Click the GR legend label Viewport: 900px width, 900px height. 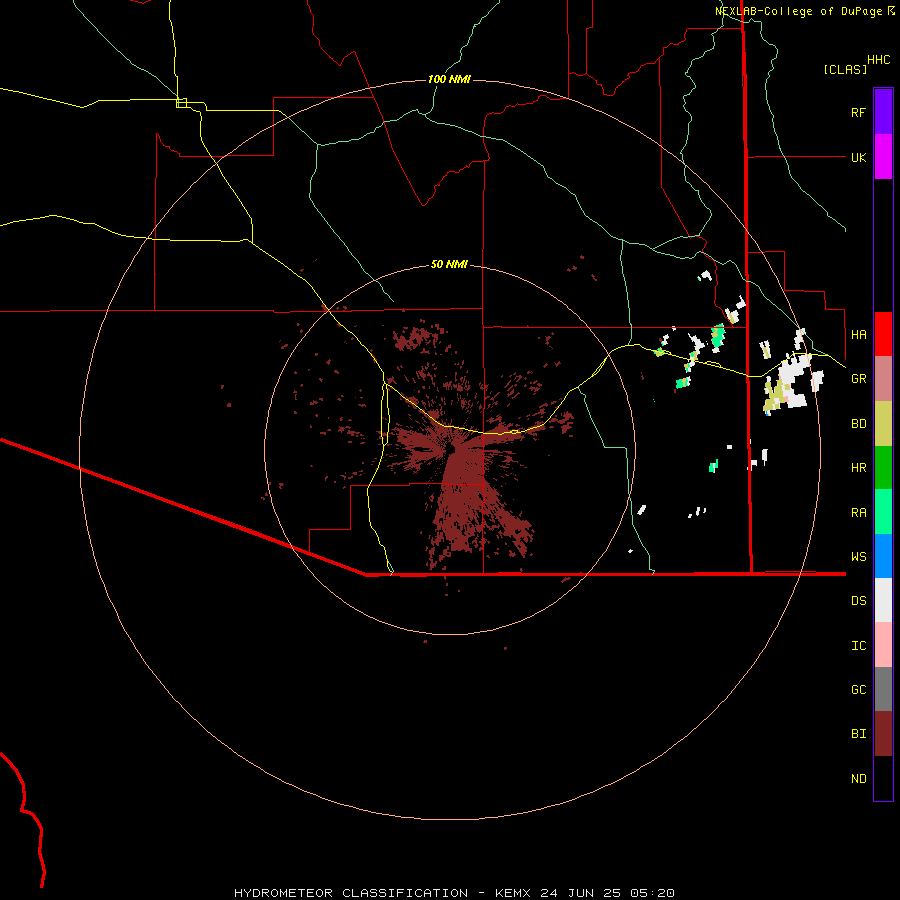[858, 379]
